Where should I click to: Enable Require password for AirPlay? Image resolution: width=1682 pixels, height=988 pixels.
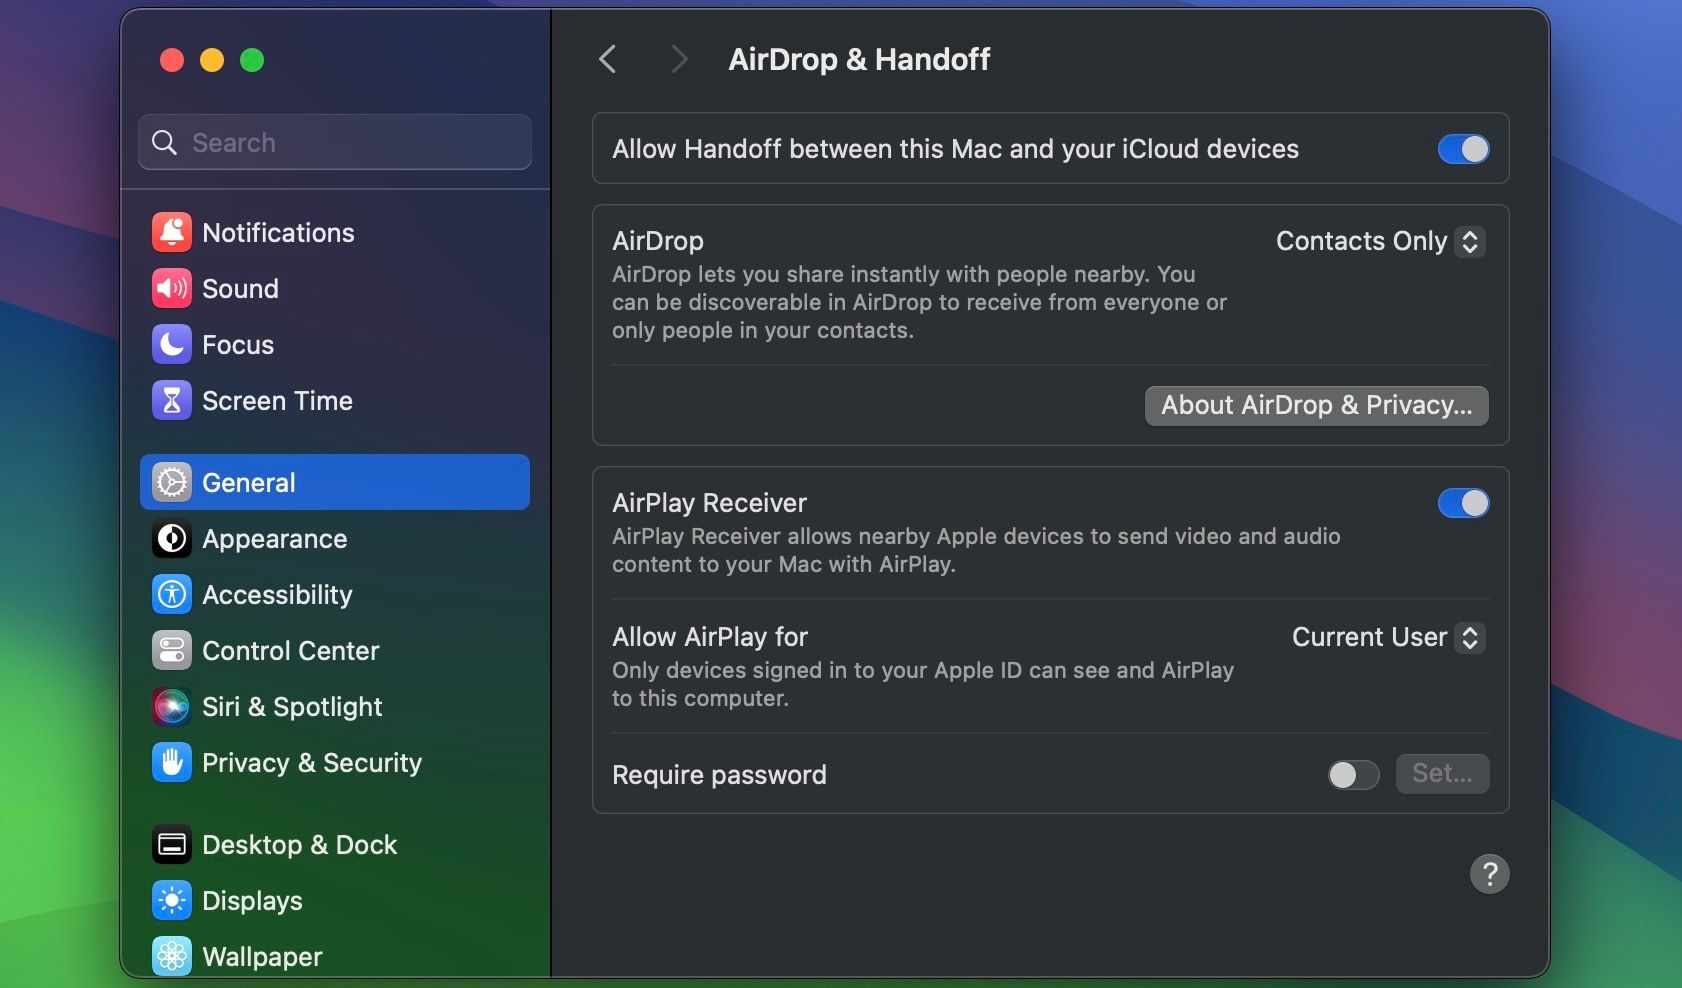[x=1352, y=775]
